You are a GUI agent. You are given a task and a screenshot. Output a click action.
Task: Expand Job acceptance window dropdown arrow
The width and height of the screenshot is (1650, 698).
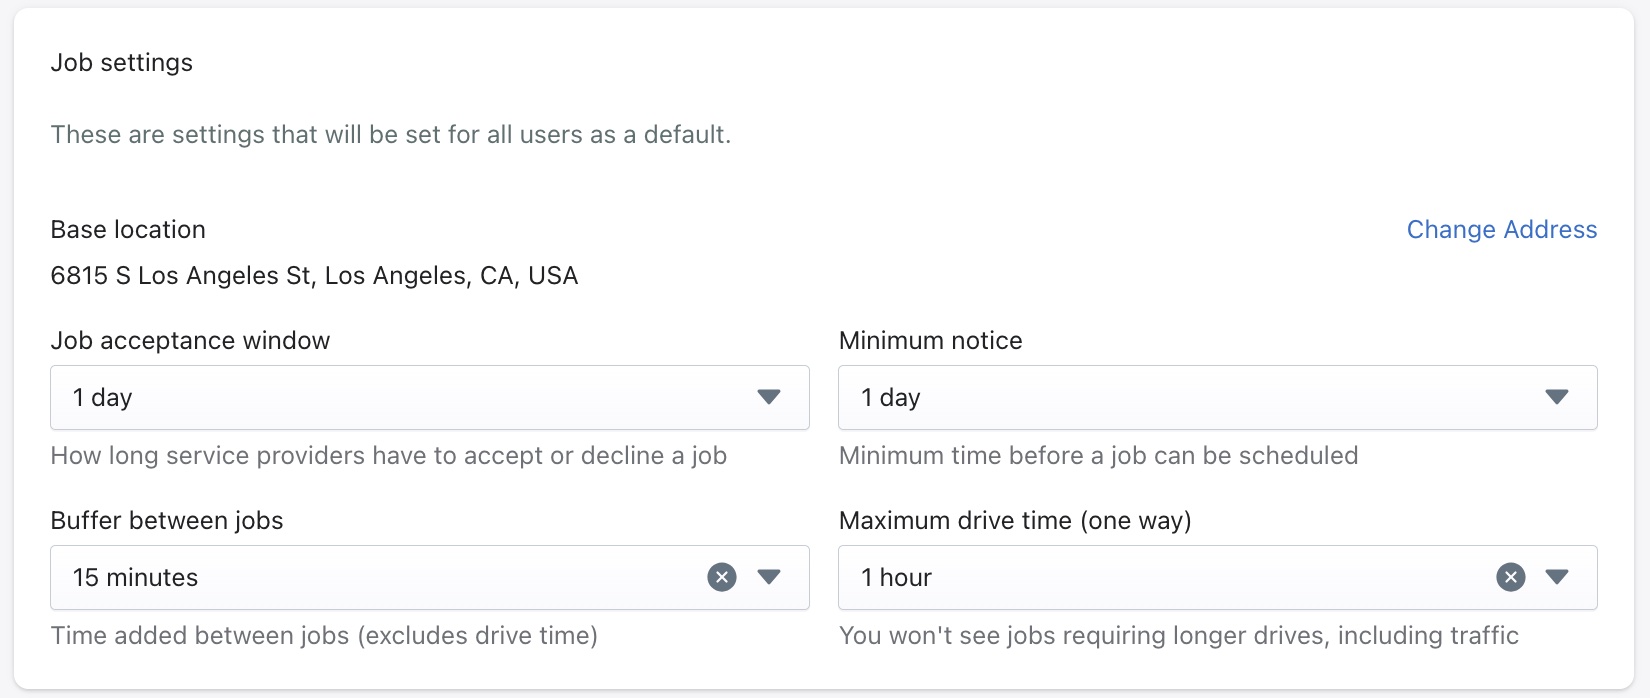coord(769,397)
